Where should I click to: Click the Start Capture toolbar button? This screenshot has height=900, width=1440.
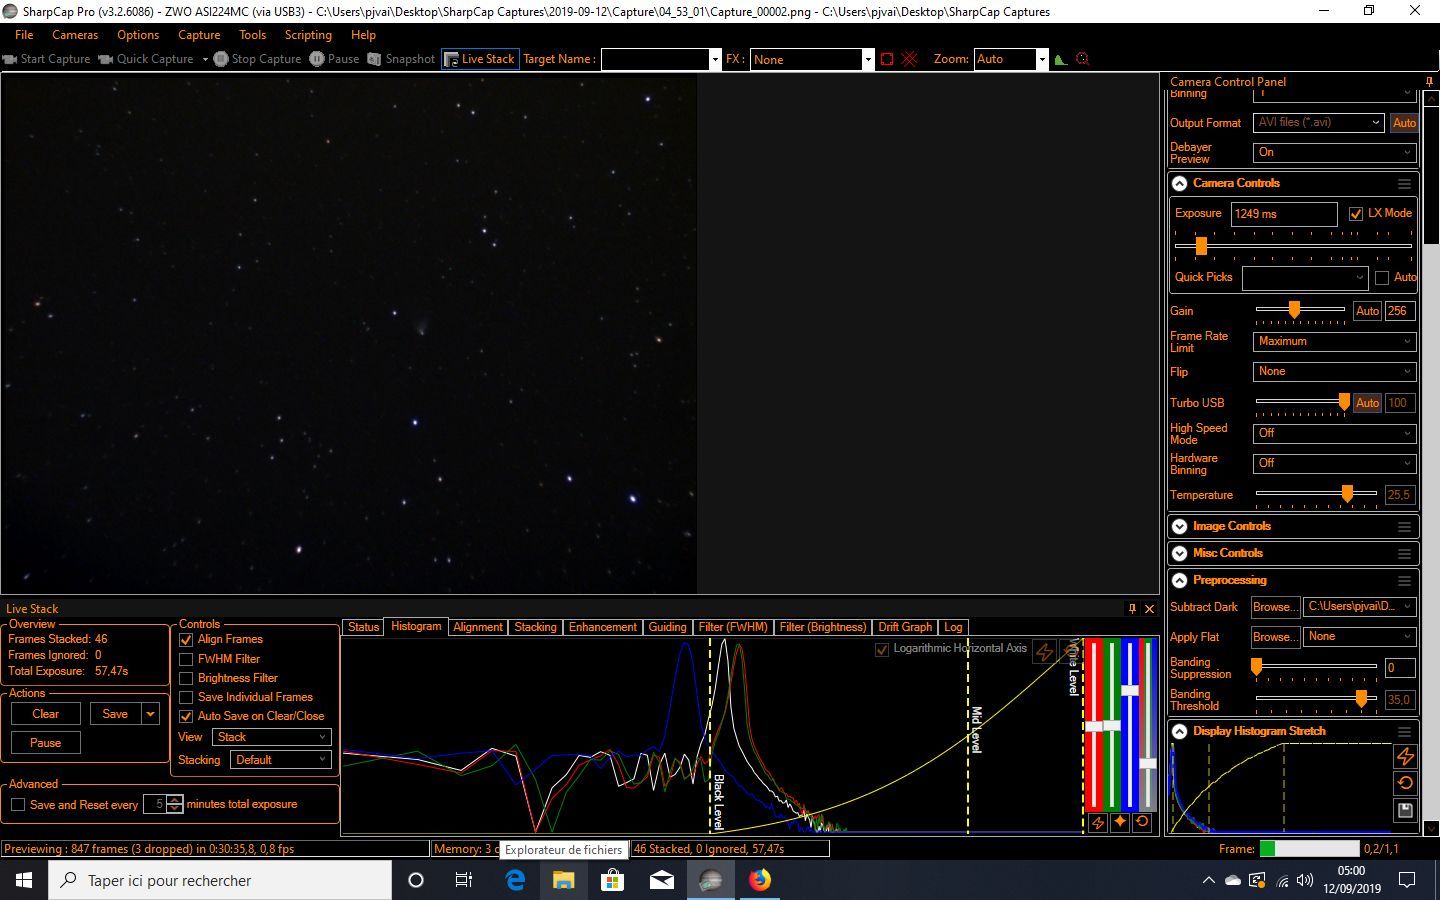(47, 59)
